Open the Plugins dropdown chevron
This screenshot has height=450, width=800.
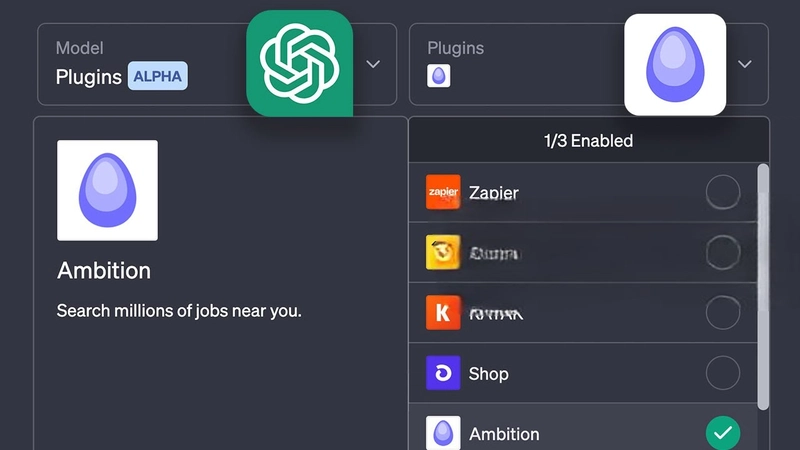pyautogui.click(x=745, y=64)
